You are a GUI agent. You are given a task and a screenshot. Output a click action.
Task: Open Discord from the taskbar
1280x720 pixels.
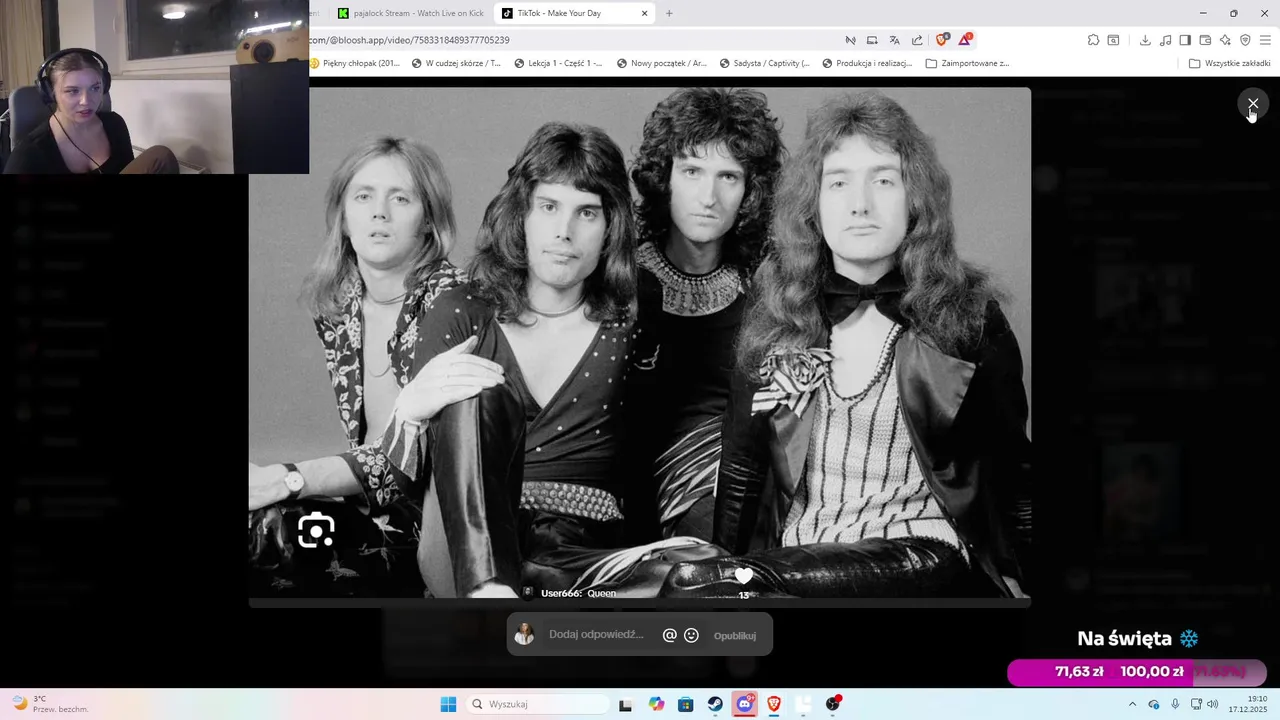tap(744, 704)
